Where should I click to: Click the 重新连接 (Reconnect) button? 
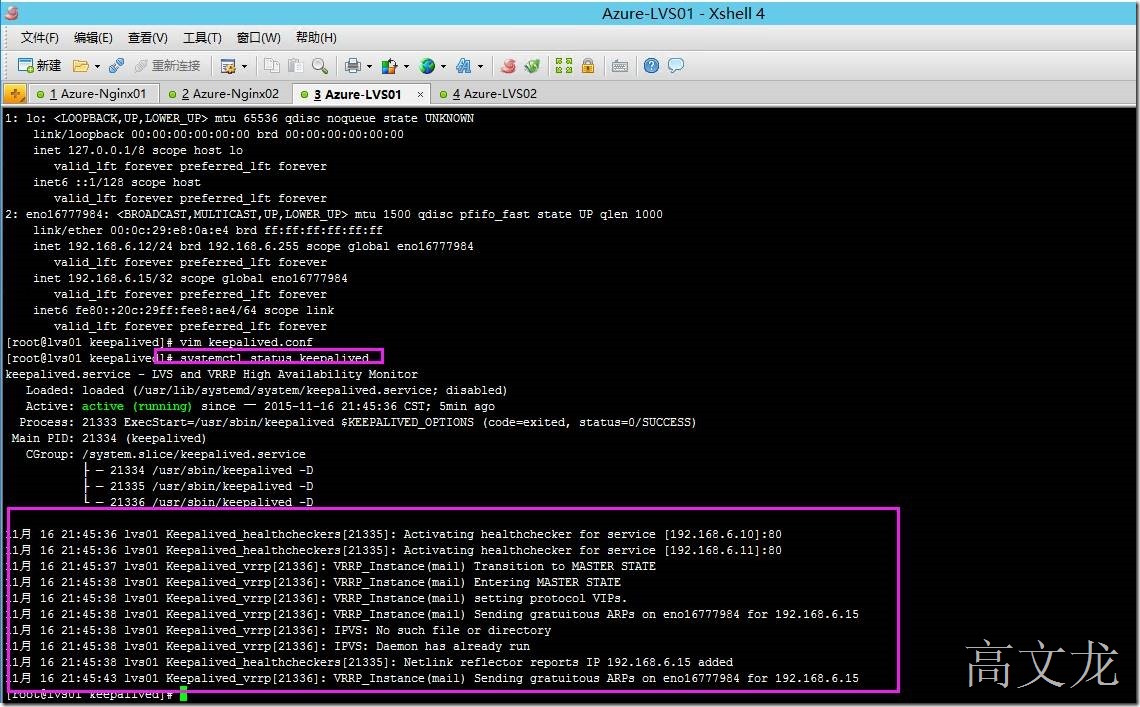(167, 65)
